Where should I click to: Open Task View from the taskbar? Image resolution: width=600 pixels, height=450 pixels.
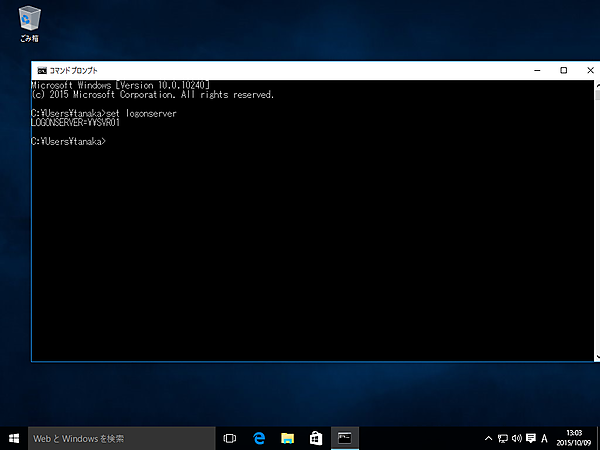(230, 438)
